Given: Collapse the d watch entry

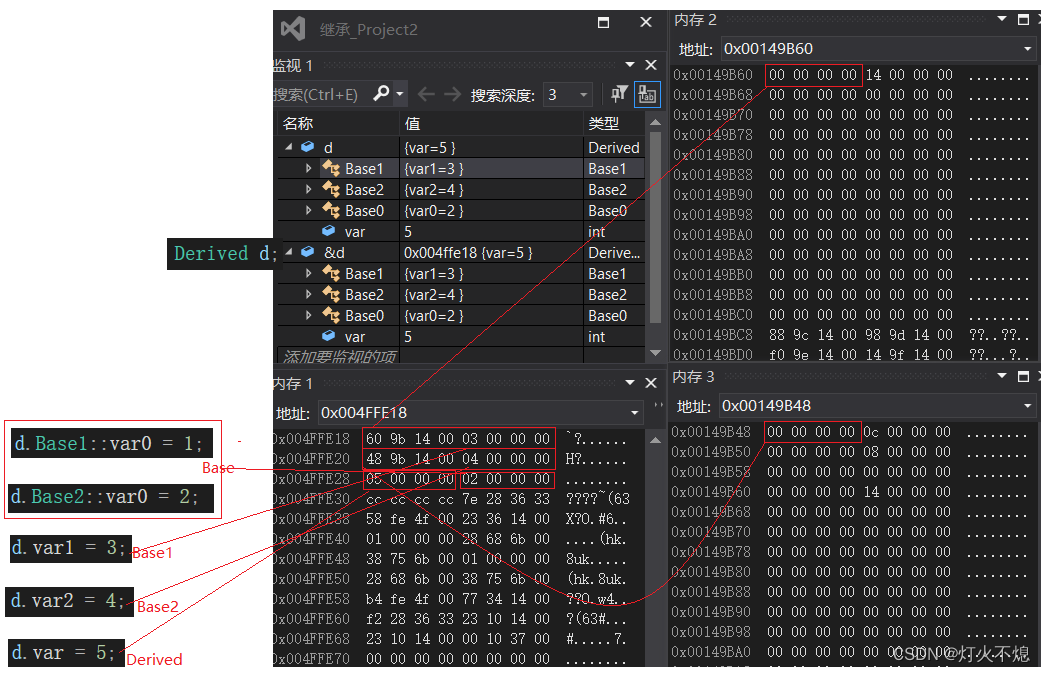Looking at the screenshot, I should pos(289,147).
